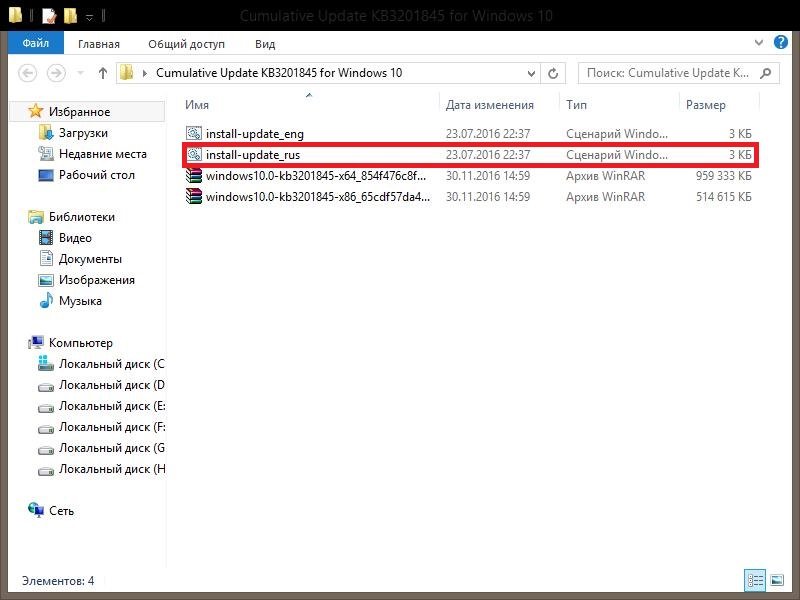Switch to the Вид tab
Screen dimensions: 800x600
265,44
